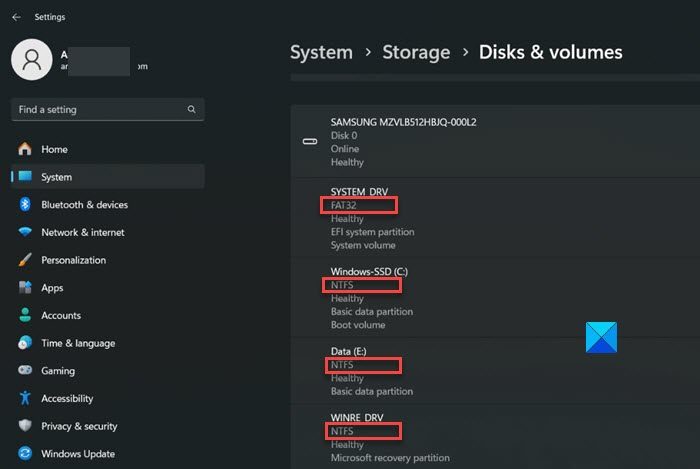Click the Settings window title
Screen dimensions: 700x469
coord(50,17)
